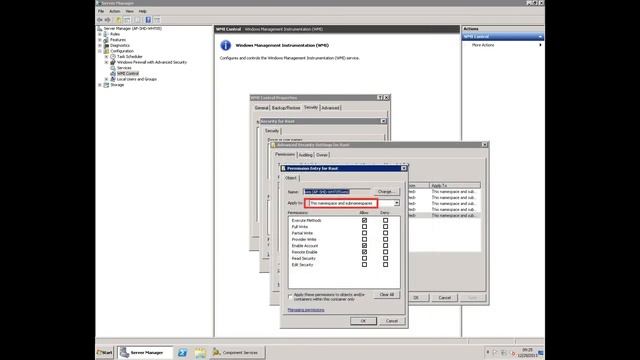Check Deny for Execute Methods
The image size is (640, 360).
tap(385, 220)
